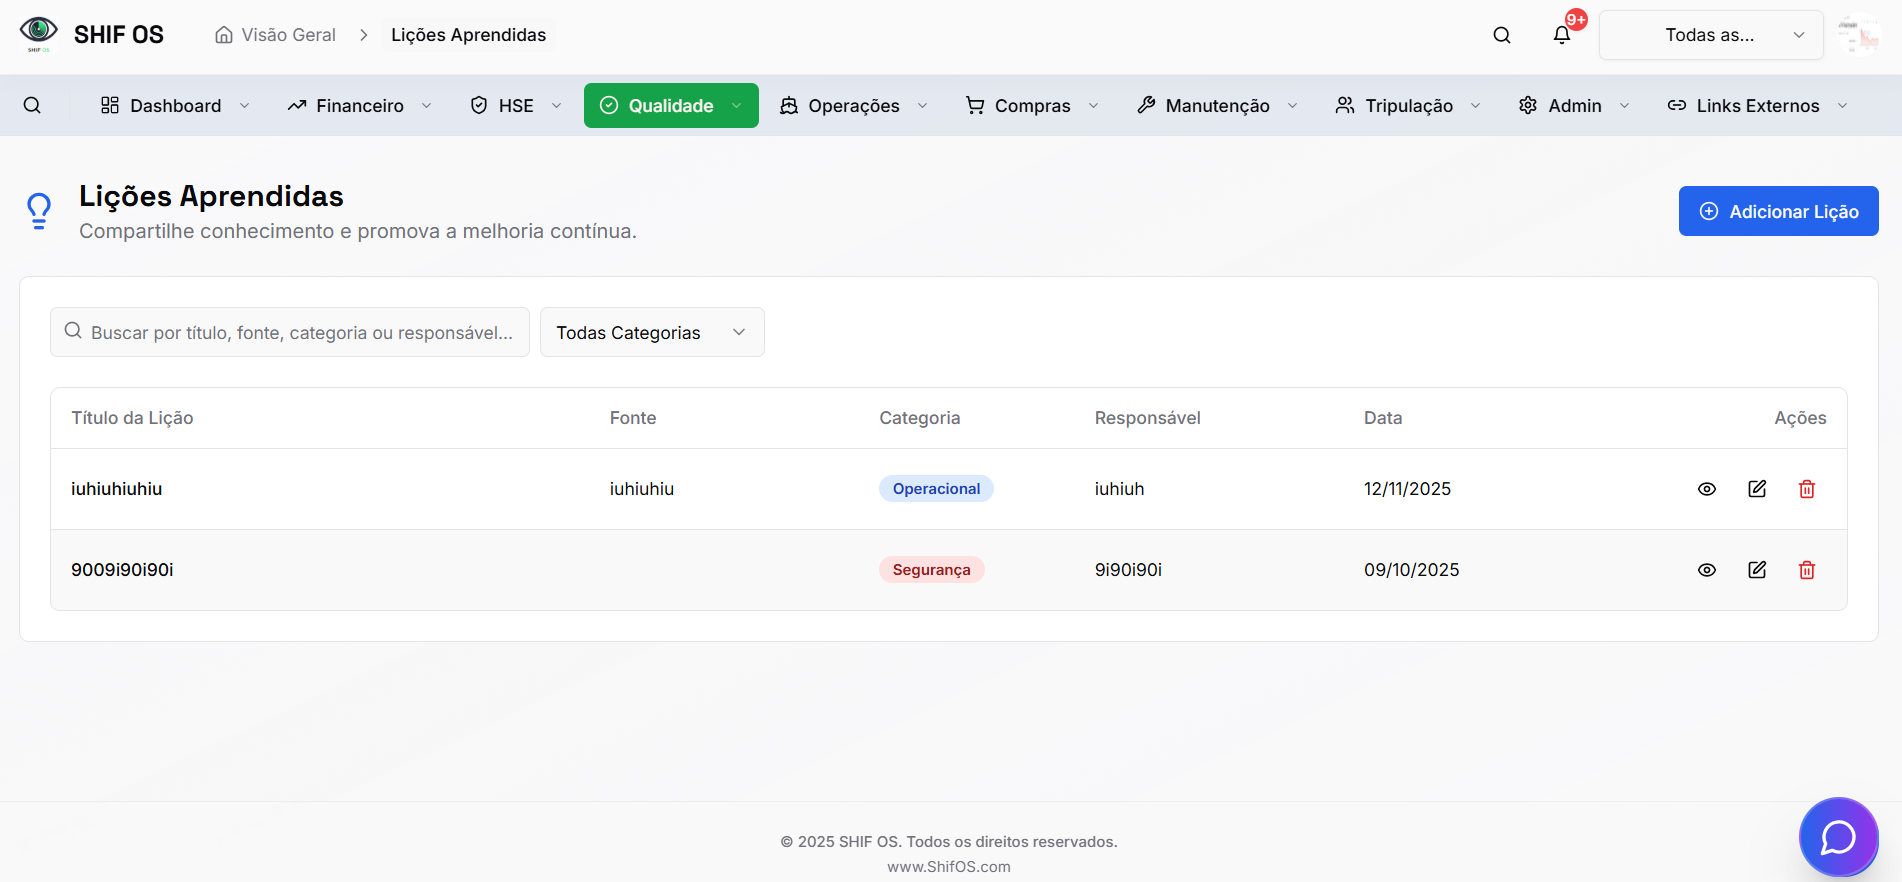Click the Adicionar Lição button
The image size is (1902, 882).
pos(1778,211)
